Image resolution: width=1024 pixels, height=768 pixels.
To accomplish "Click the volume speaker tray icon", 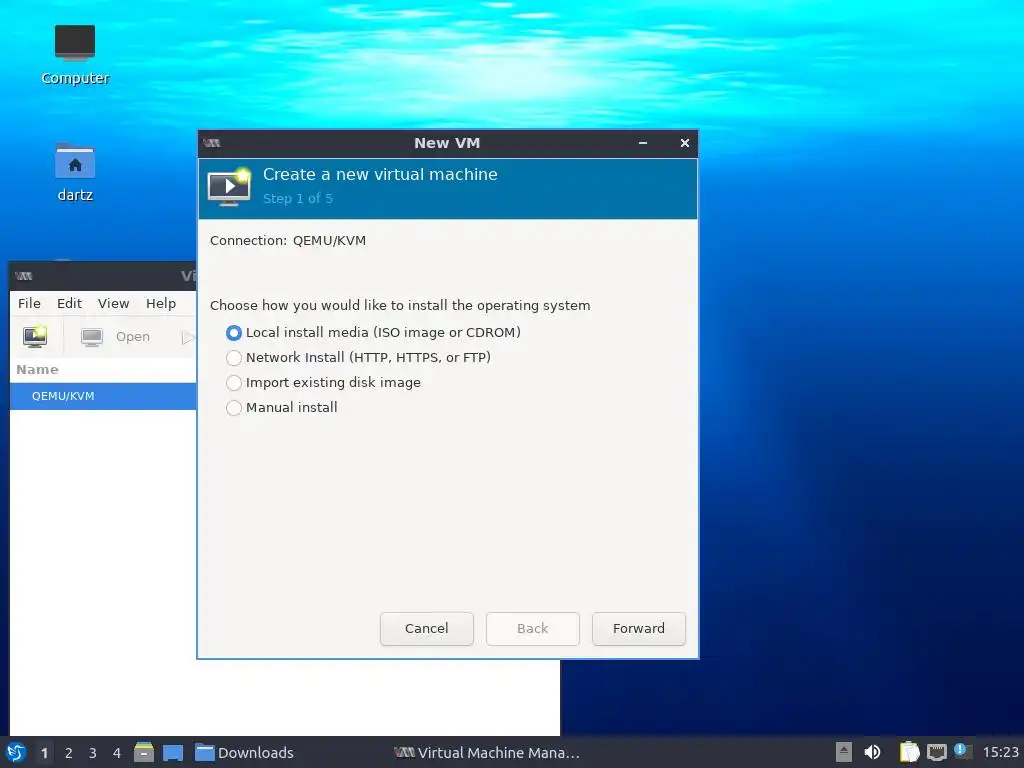I will tap(872, 752).
